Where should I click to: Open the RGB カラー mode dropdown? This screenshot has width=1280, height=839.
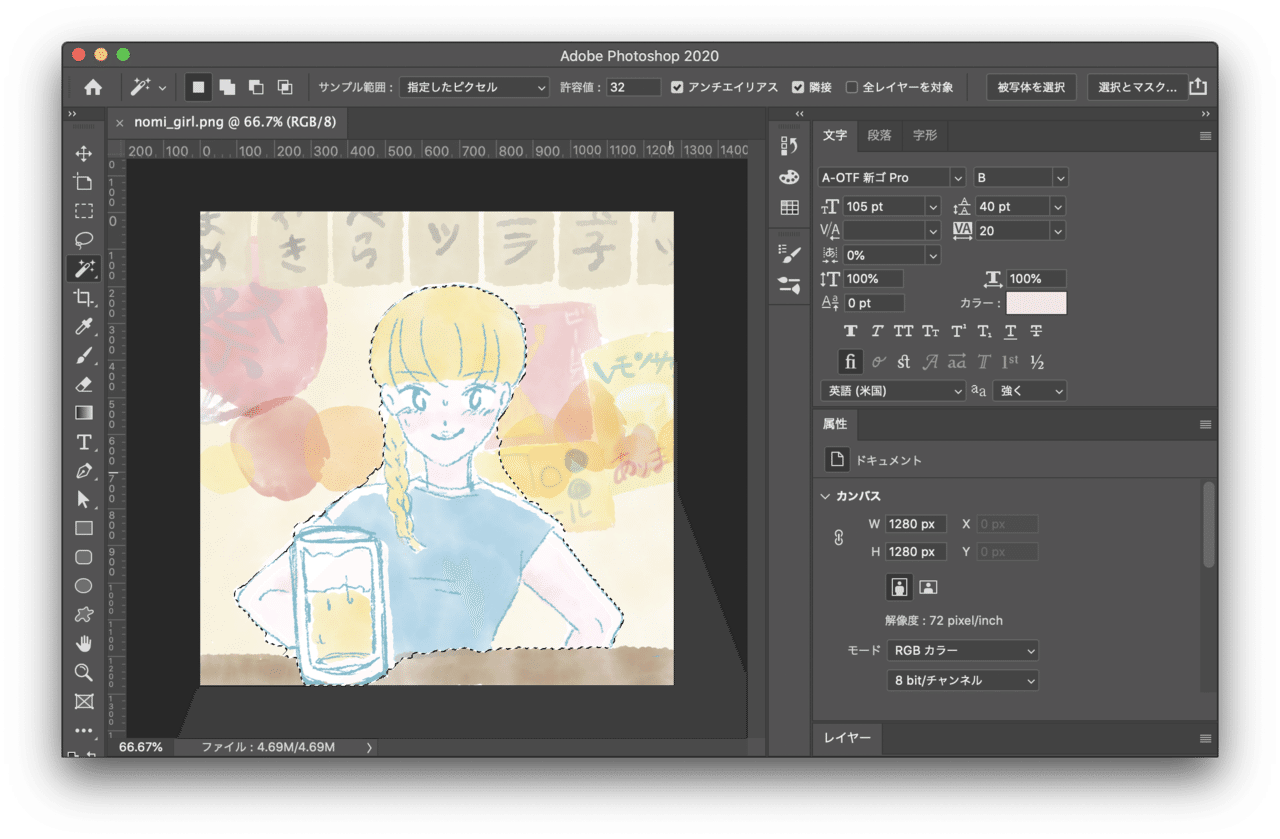pos(963,650)
